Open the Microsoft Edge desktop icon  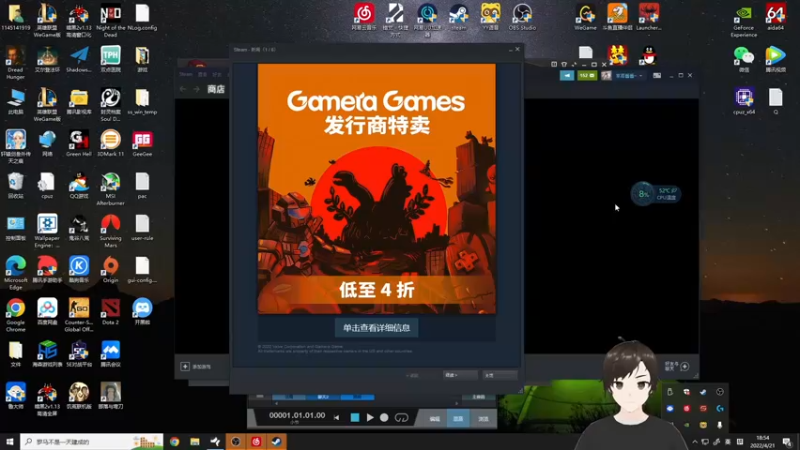pos(15,273)
